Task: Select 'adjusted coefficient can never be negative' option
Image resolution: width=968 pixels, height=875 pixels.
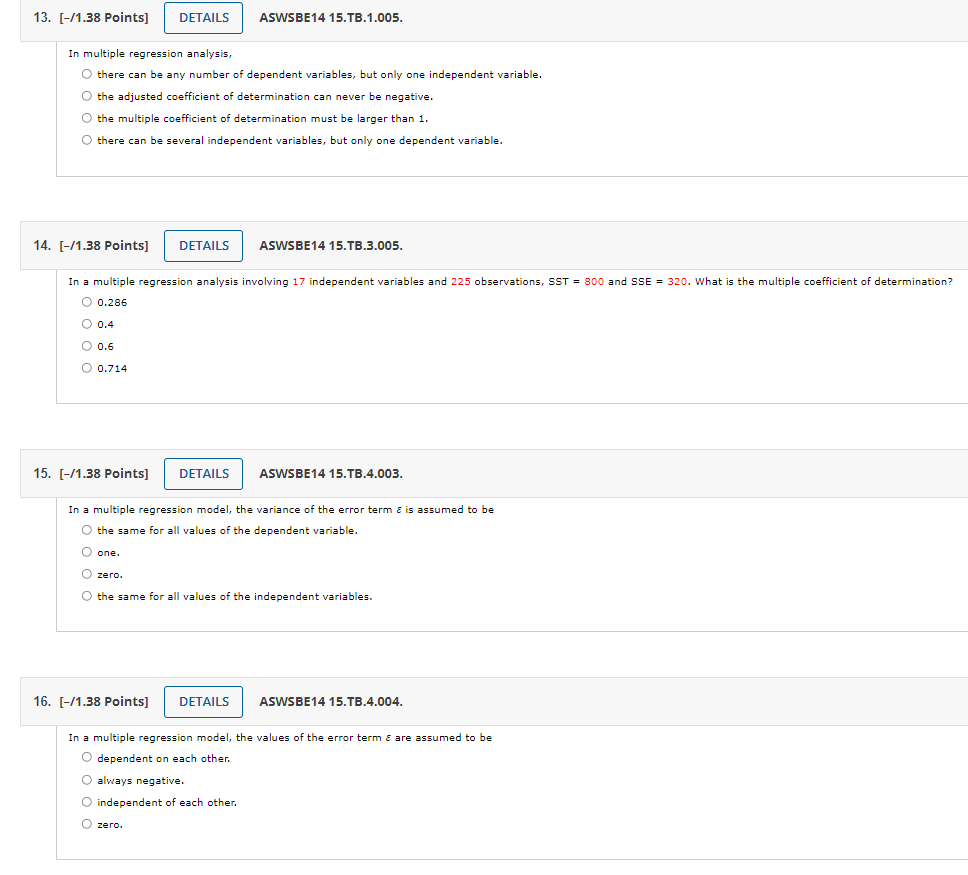Action: [x=86, y=96]
